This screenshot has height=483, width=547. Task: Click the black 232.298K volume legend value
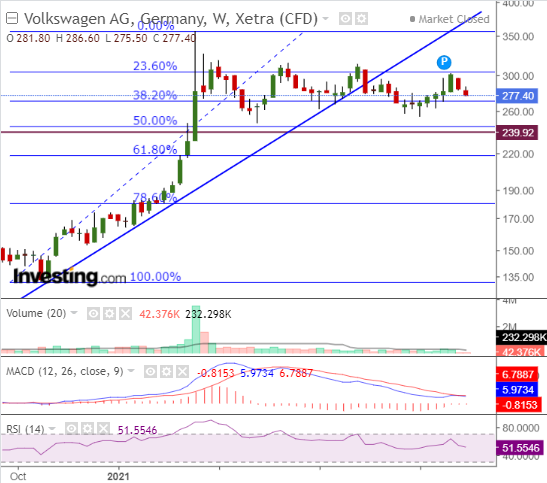(208, 315)
